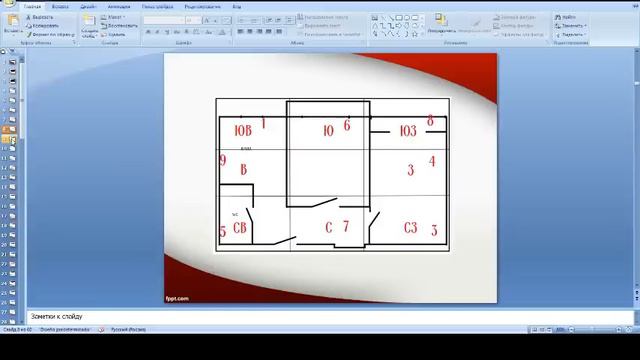Click Эффекты для фигур shape effects
This screenshot has width=640, height=360.
coord(519,35)
